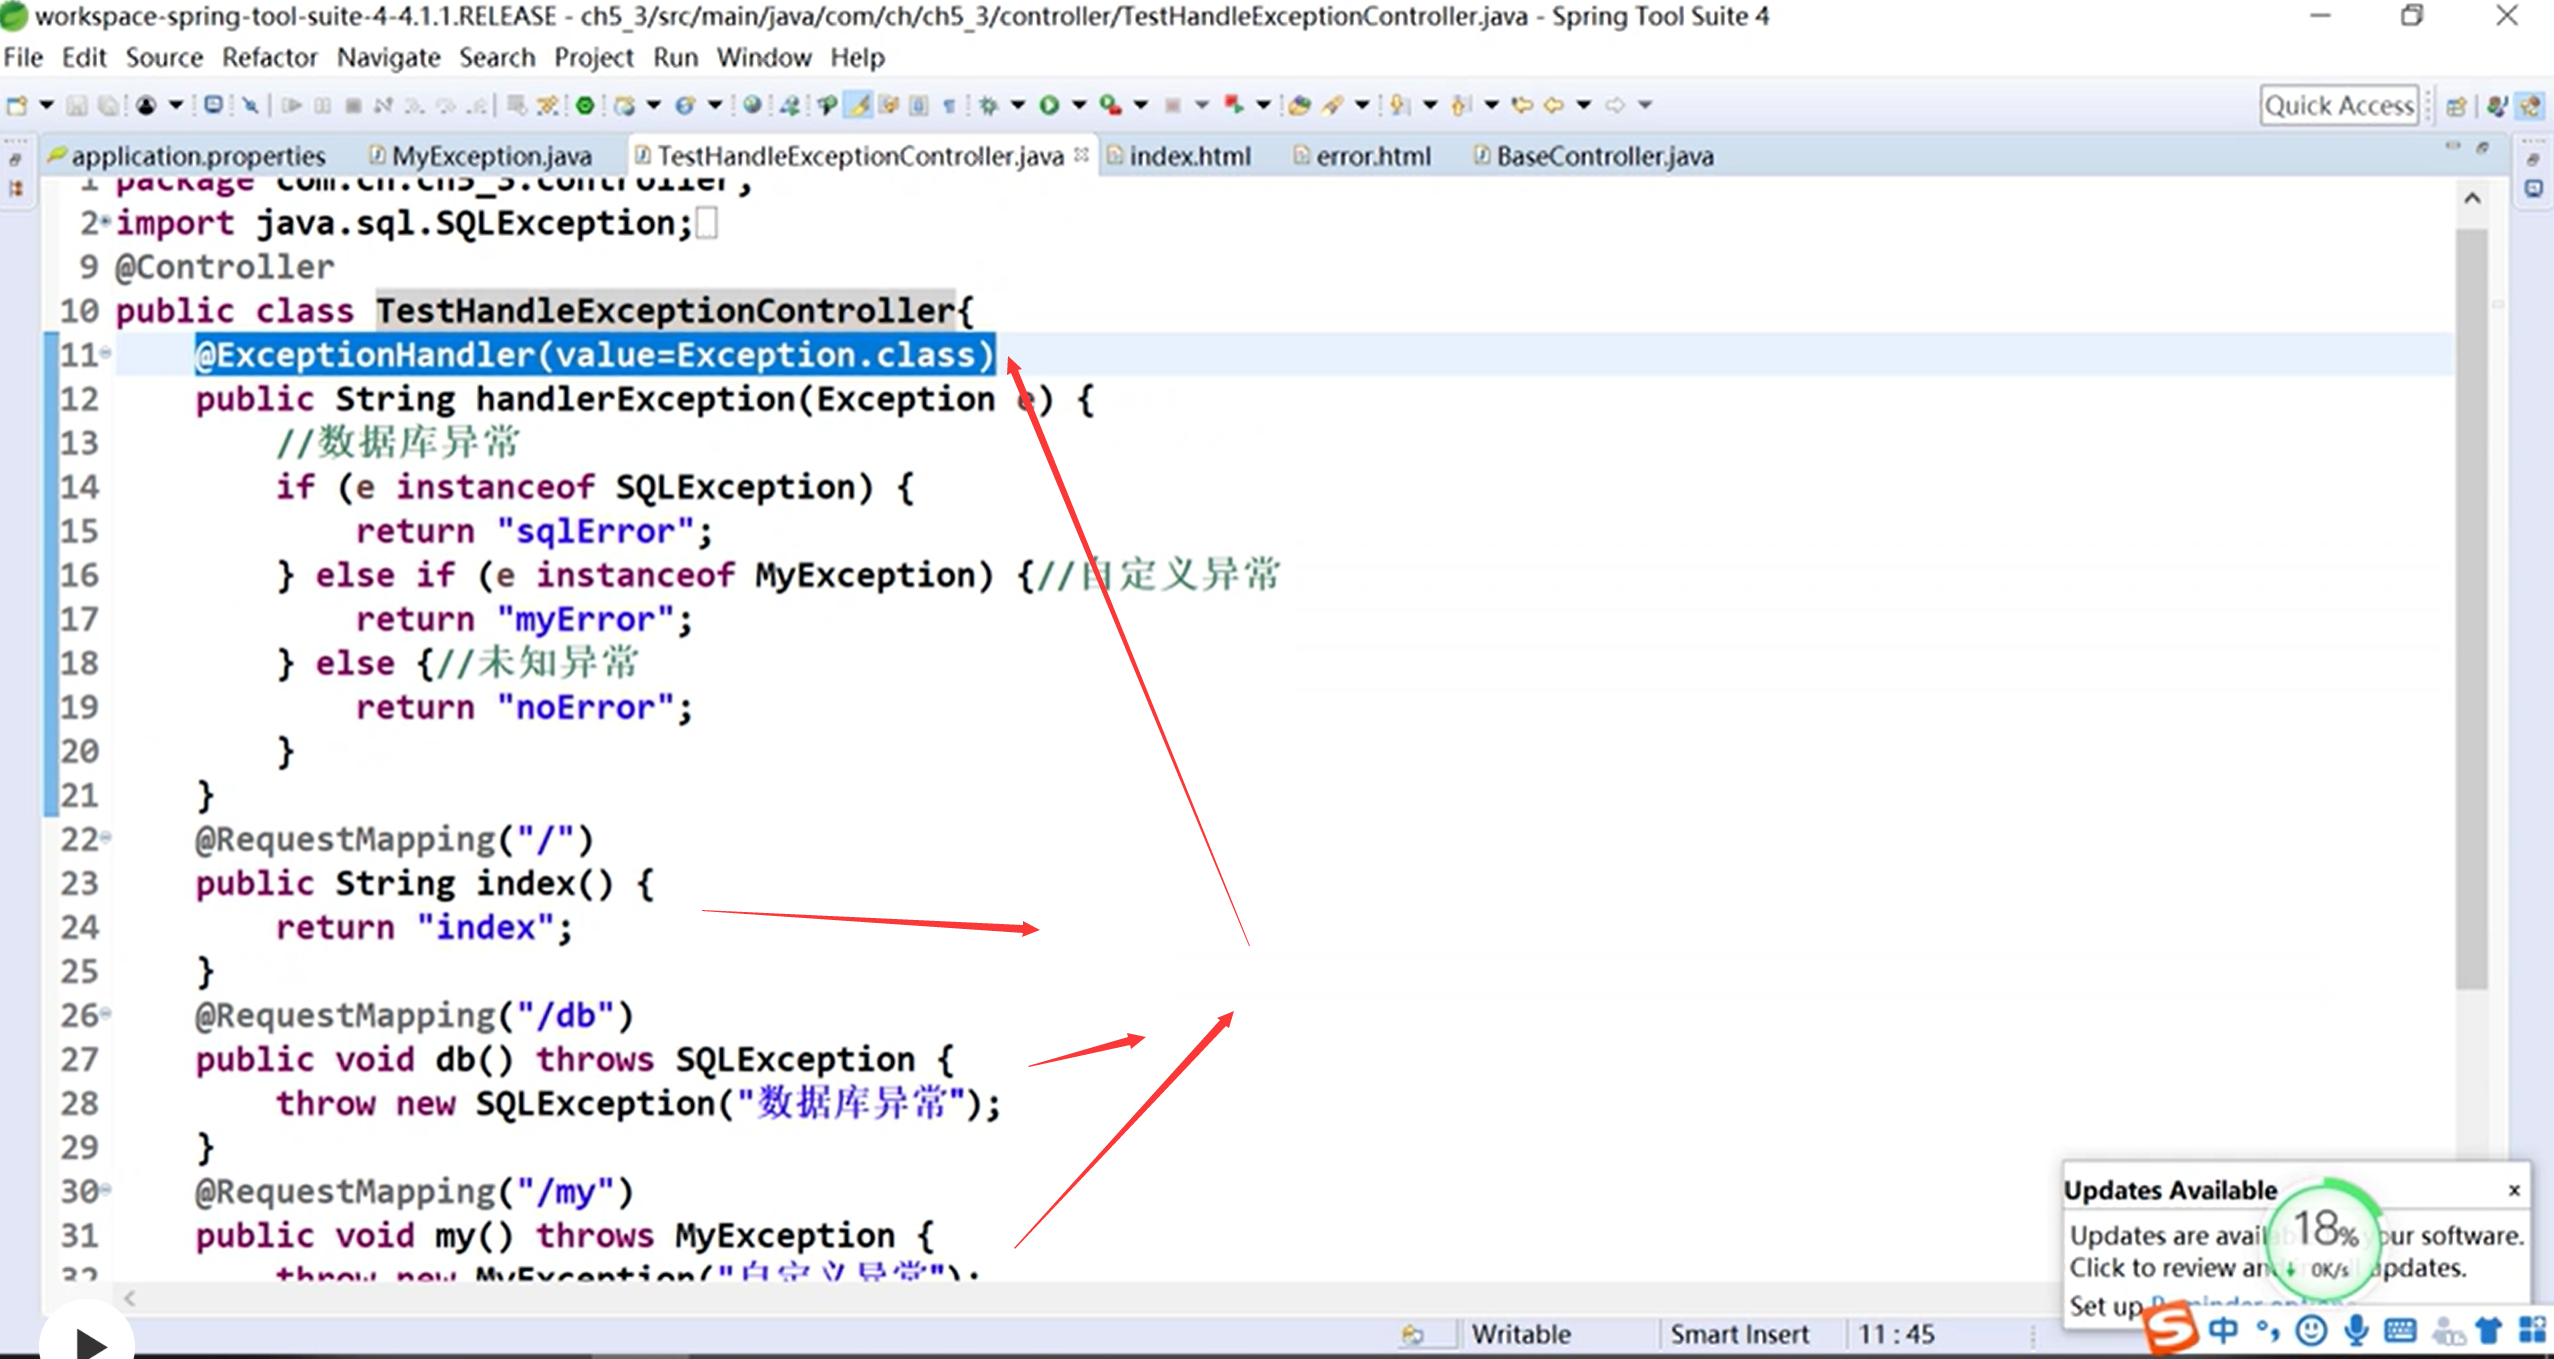This screenshot has width=2554, height=1359.
Task: Open dropdown arrow next to New icon
Action: click(x=46, y=105)
